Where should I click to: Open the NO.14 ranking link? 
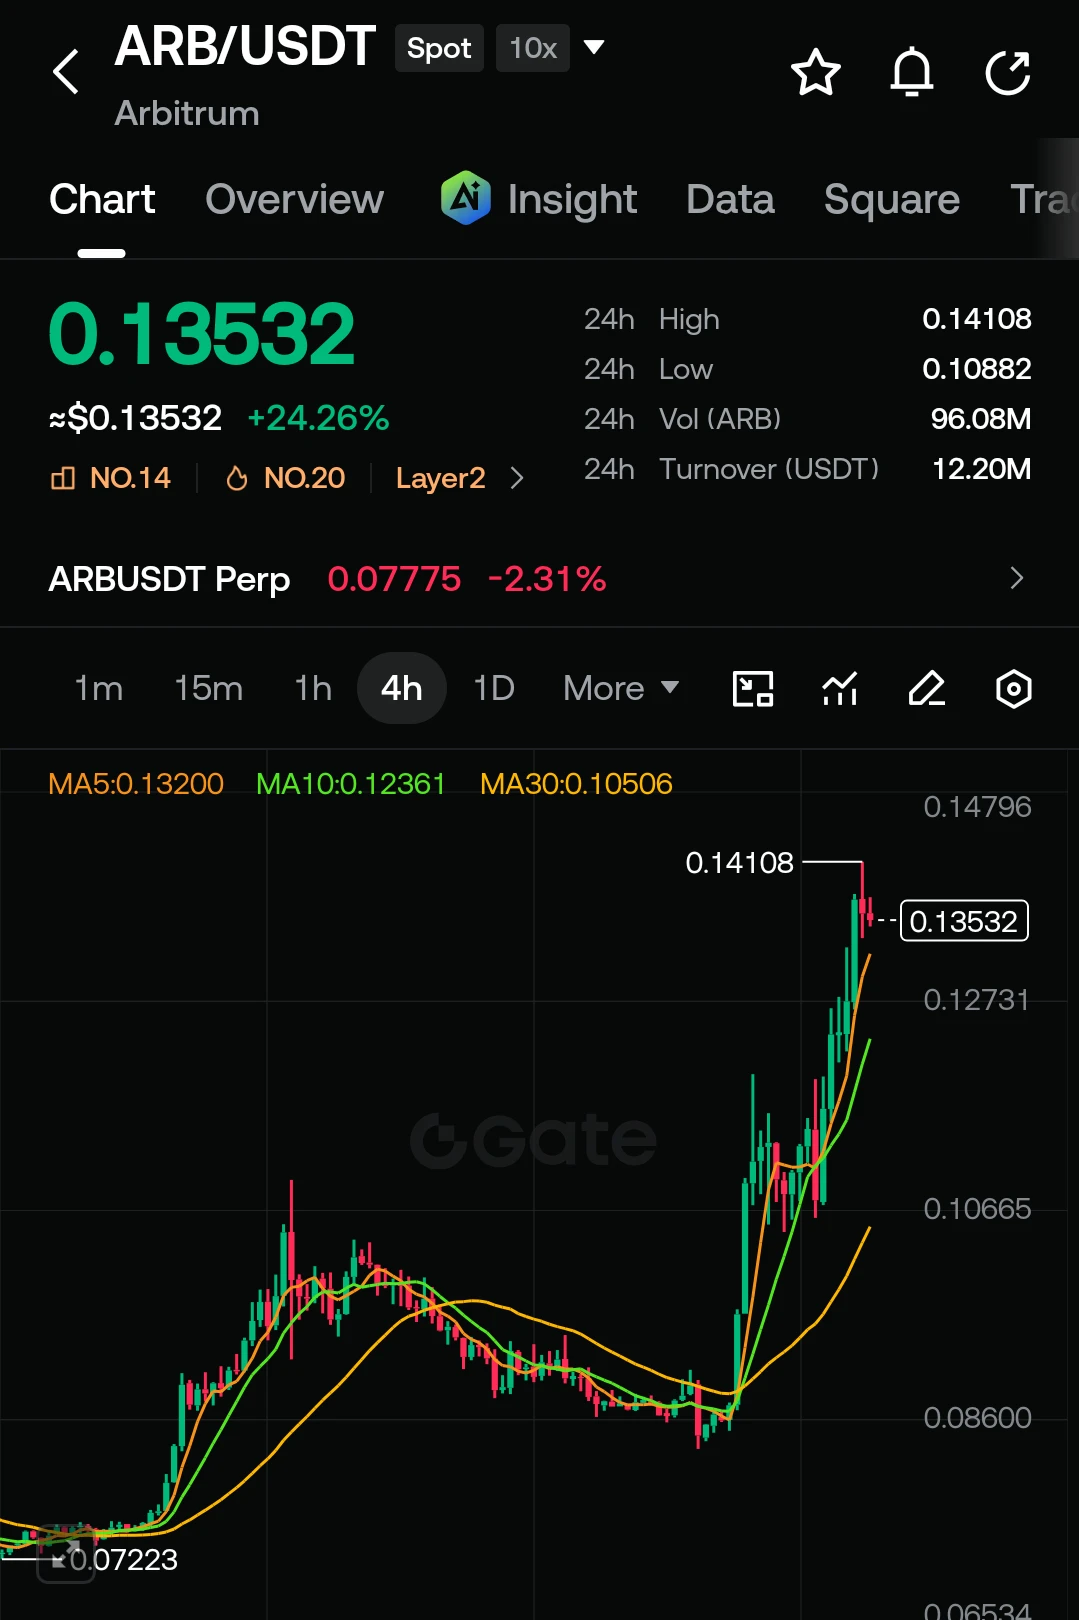[110, 478]
